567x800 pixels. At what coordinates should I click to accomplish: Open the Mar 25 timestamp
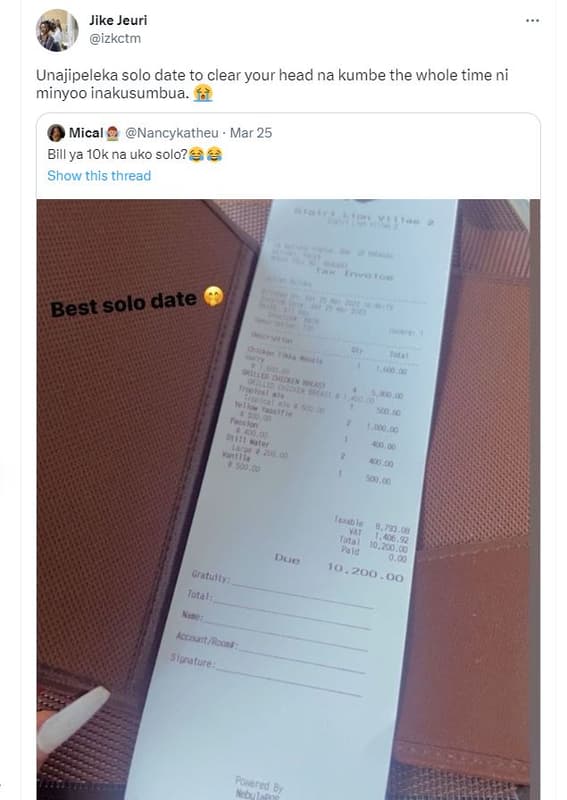(x=251, y=133)
